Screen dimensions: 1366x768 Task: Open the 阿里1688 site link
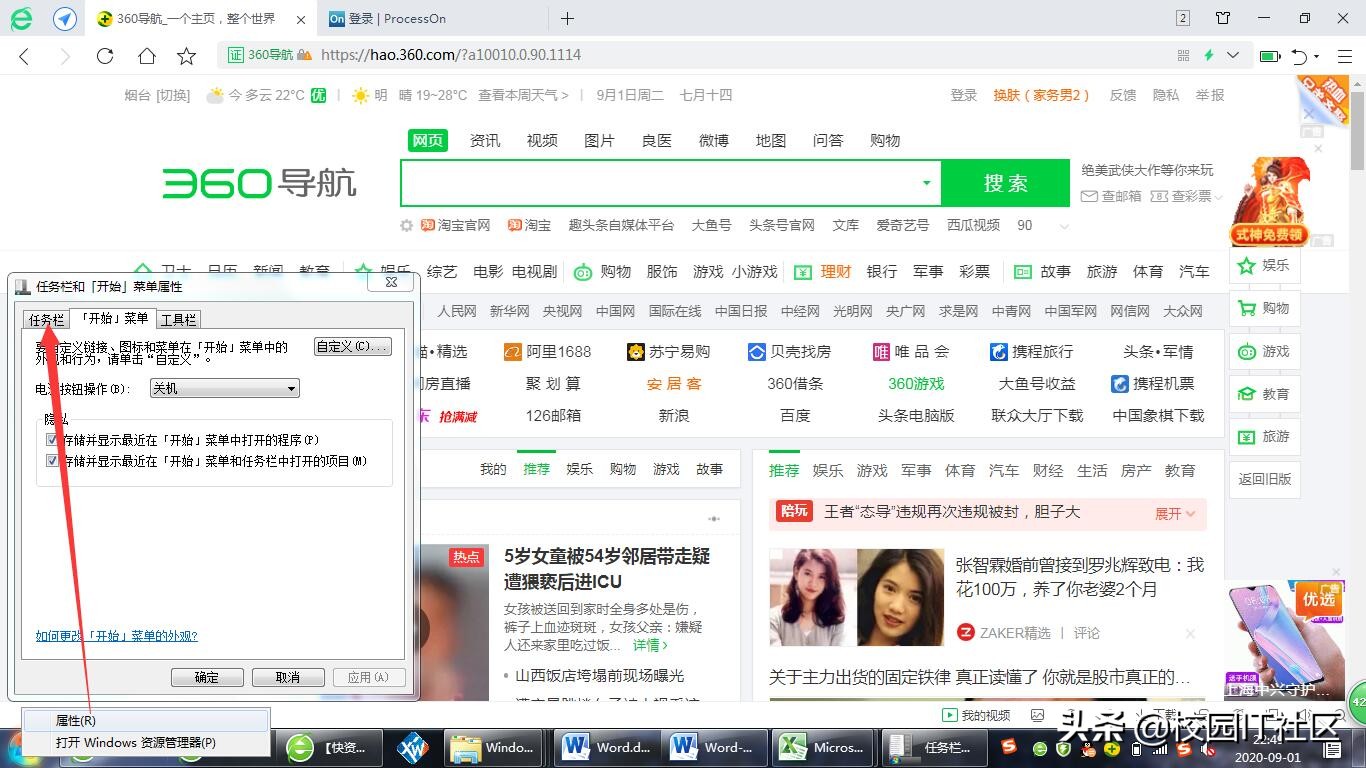[547, 352]
